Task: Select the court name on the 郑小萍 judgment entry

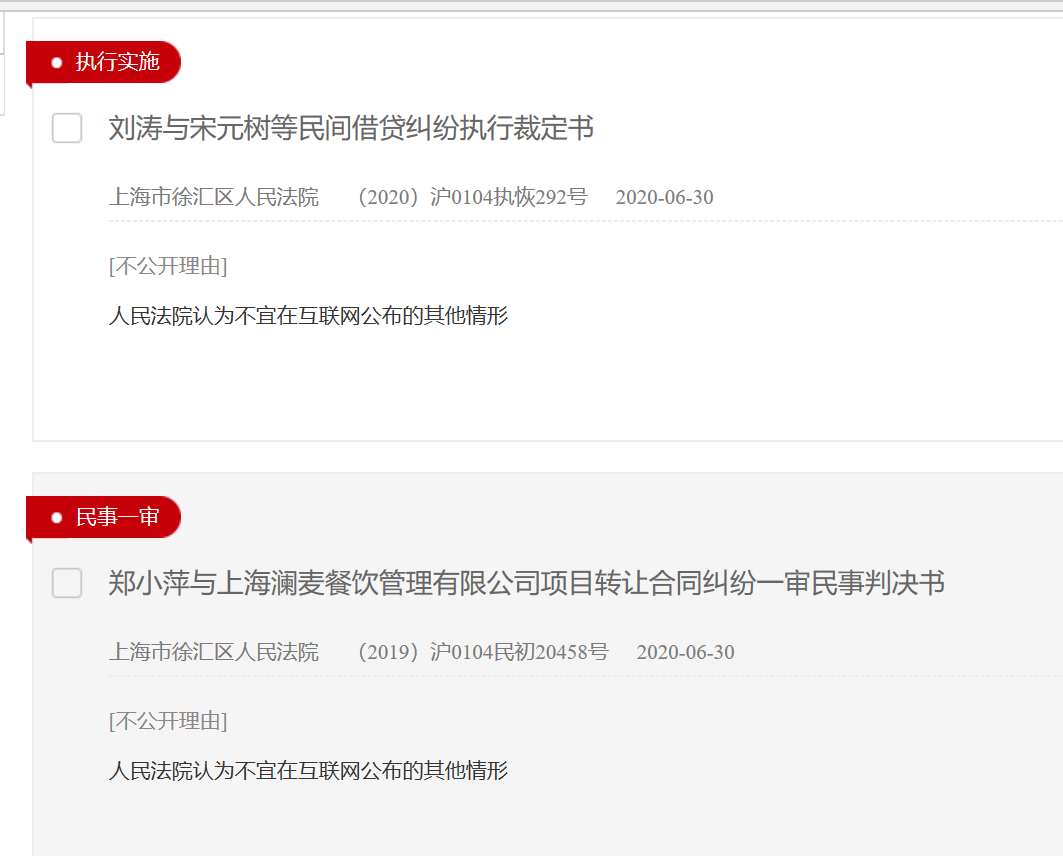Action: (213, 652)
